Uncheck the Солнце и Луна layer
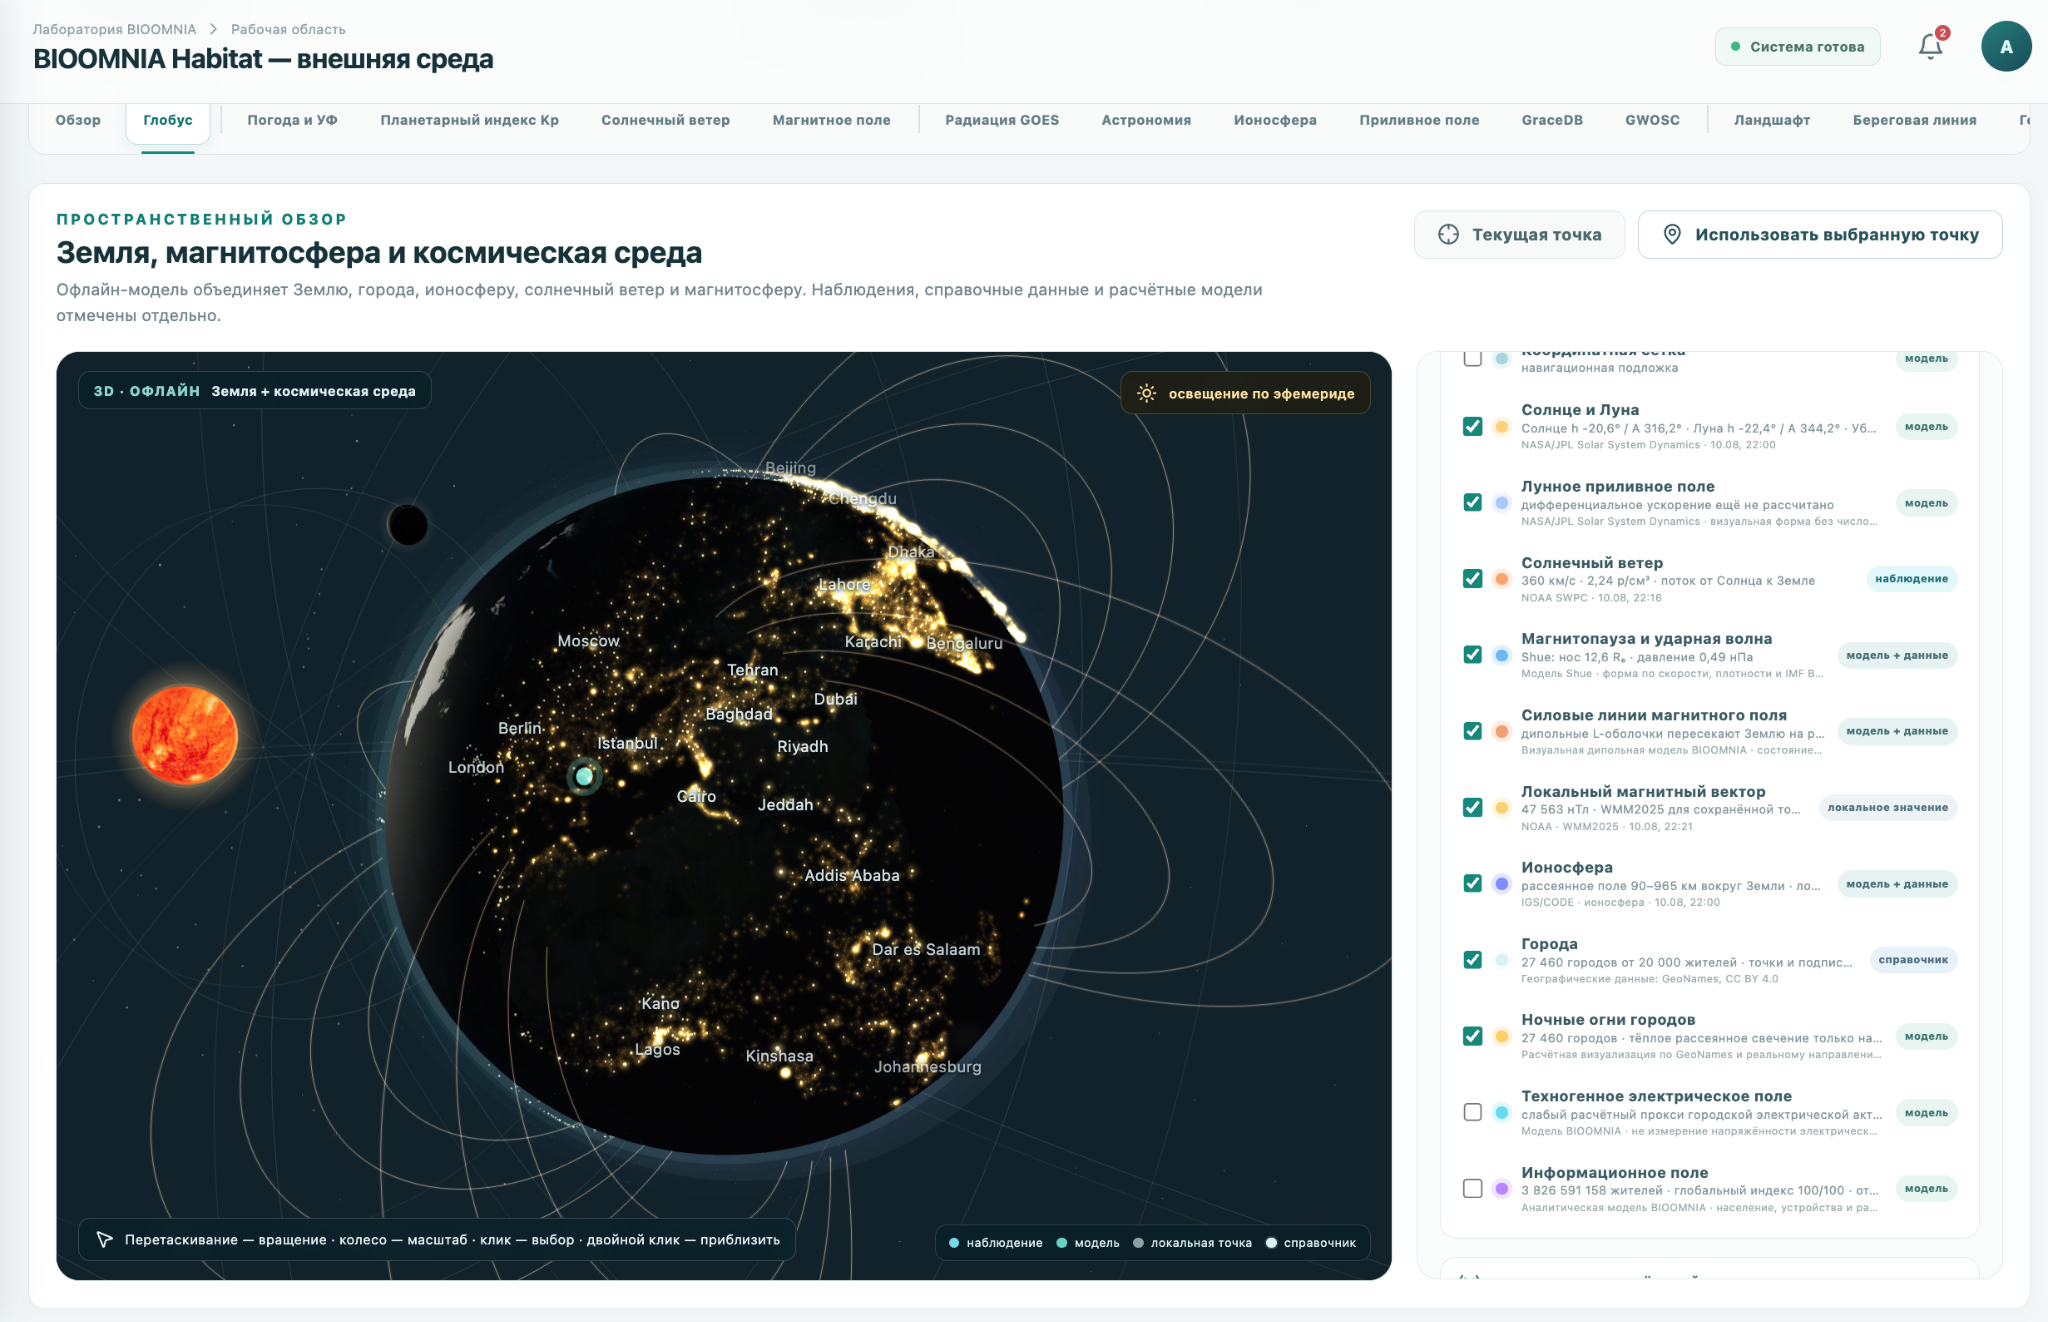 coord(1472,426)
